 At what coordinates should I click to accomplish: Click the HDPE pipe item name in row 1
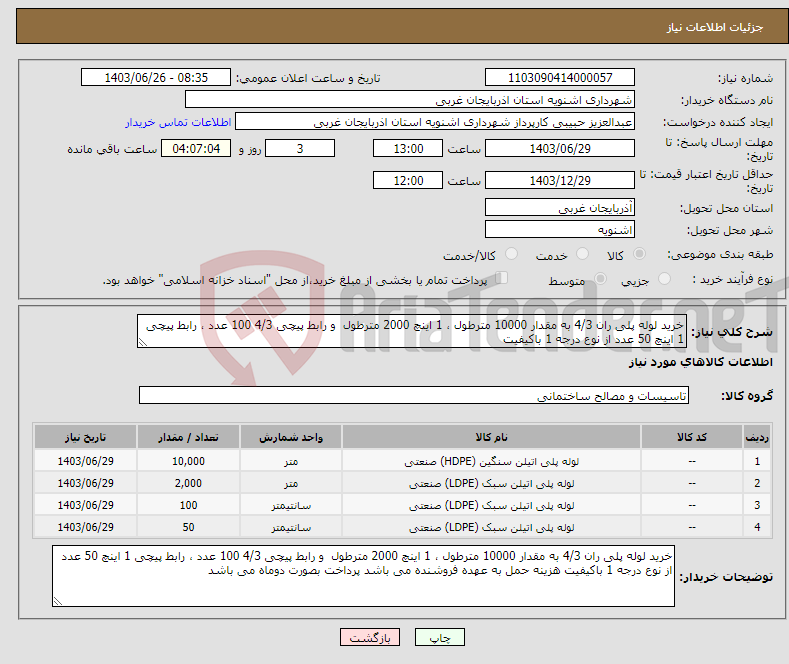(x=491, y=461)
